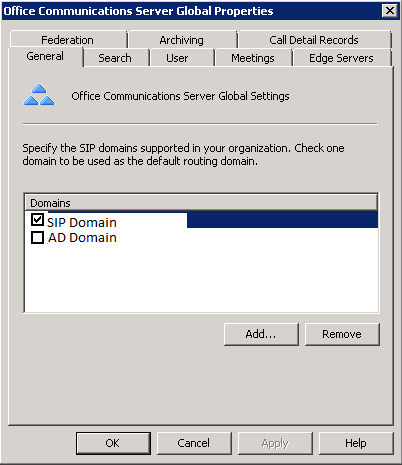Image resolution: width=402 pixels, height=465 pixels.
Task: Click the Cancel button
Action: click(x=194, y=443)
